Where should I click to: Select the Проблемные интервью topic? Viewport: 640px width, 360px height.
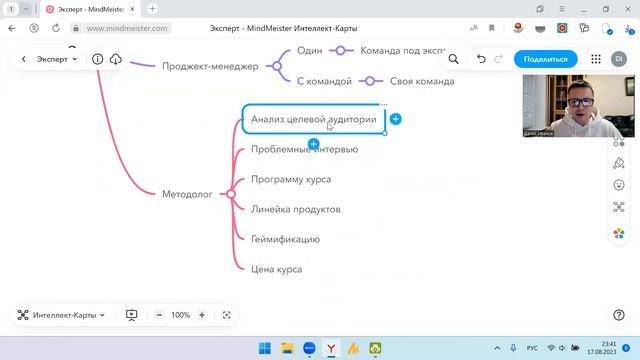pyautogui.click(x=304, y=149)
